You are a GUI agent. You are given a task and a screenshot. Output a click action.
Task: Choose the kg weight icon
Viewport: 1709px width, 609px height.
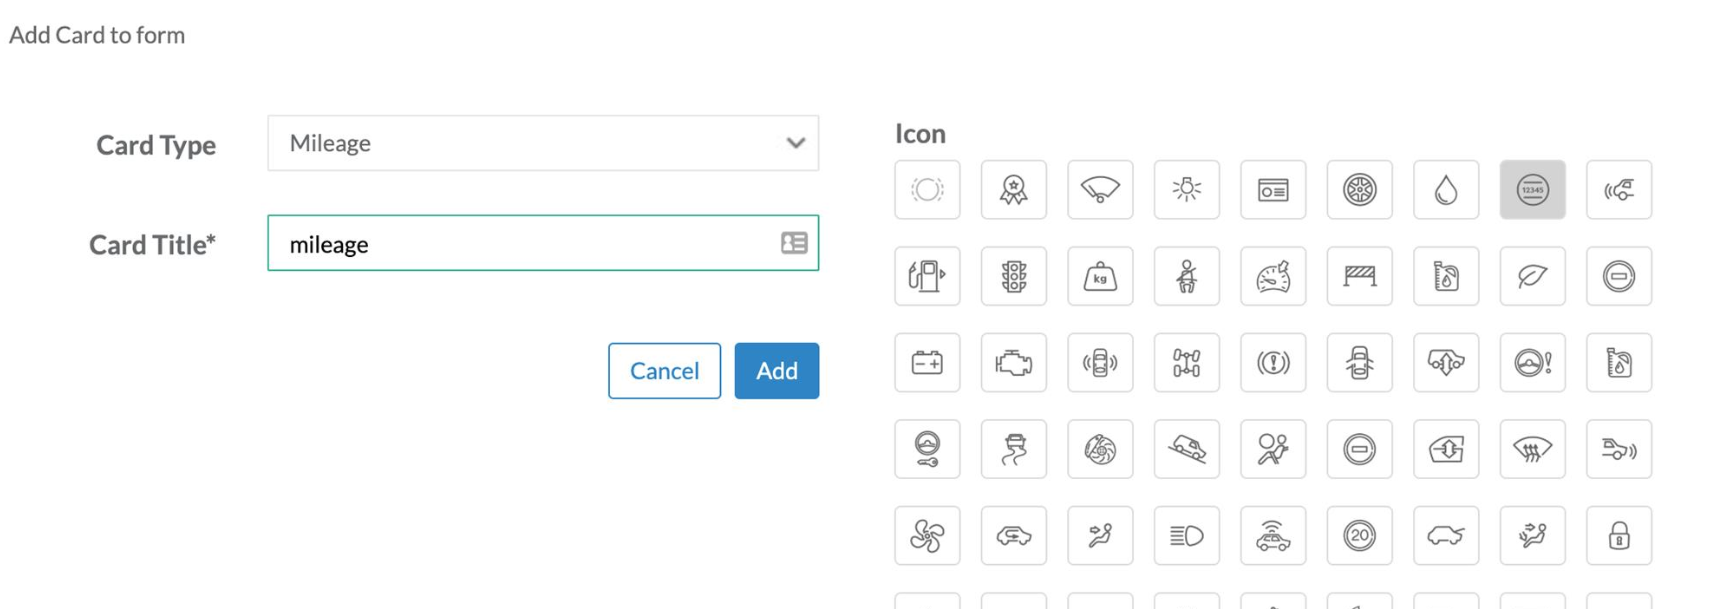point(1100,276)
